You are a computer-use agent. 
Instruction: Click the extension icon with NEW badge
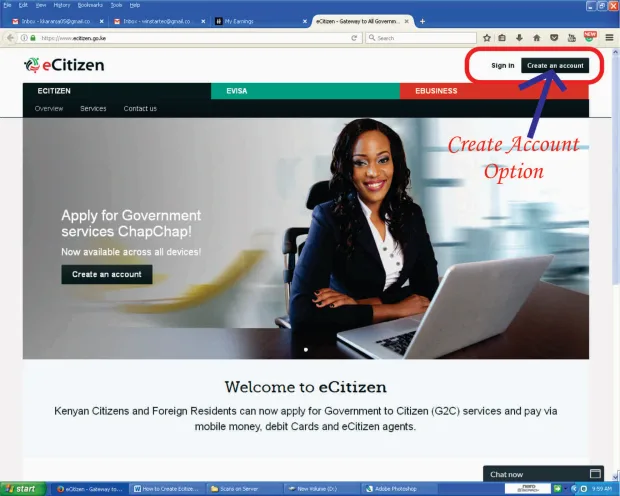[590, 37]
